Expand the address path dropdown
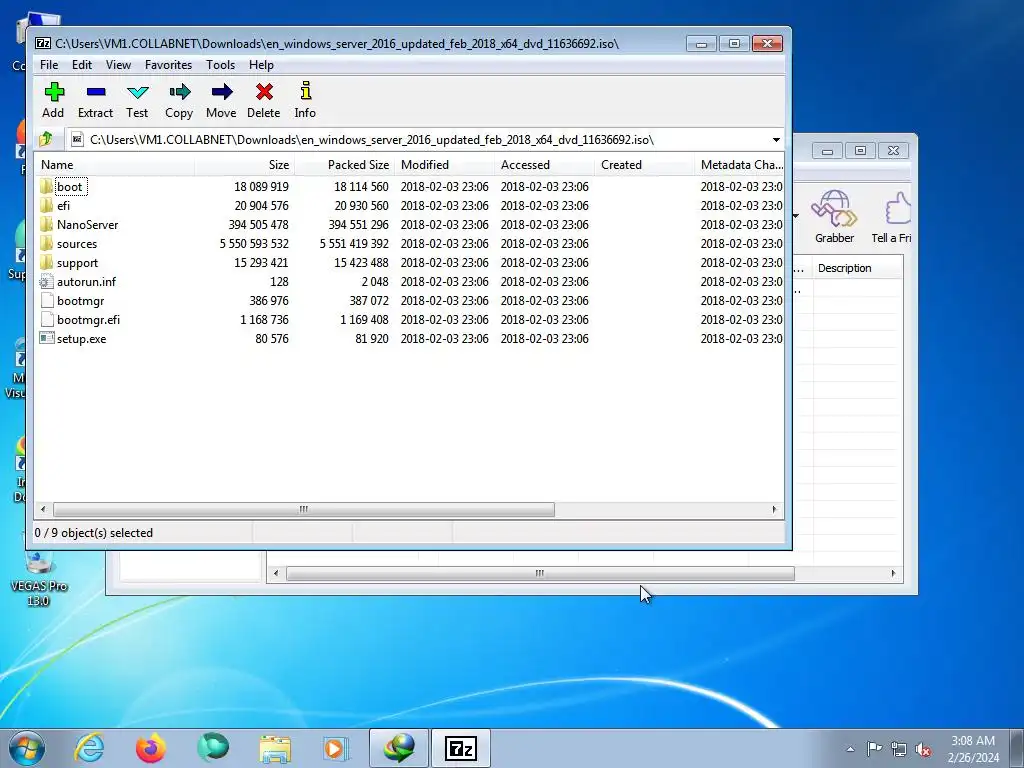Viewport: 1024px width, 768px height. click(x=776, y=140)
